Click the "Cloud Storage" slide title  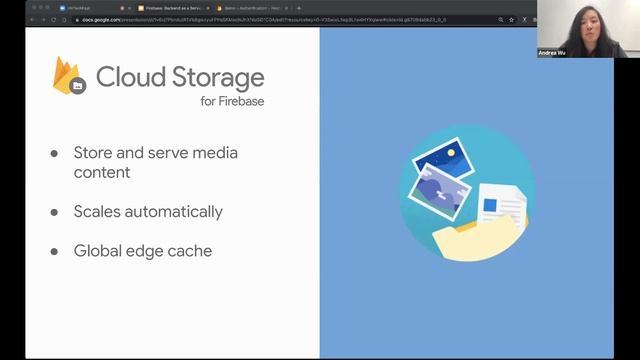(180, 77)
